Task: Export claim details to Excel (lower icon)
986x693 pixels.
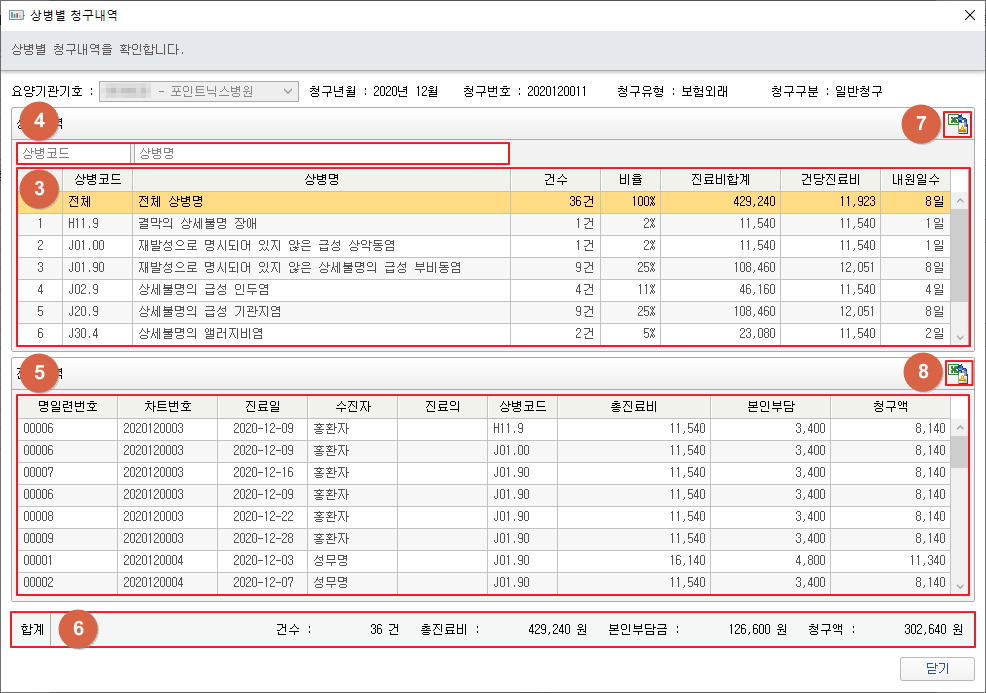Action: 958,373
